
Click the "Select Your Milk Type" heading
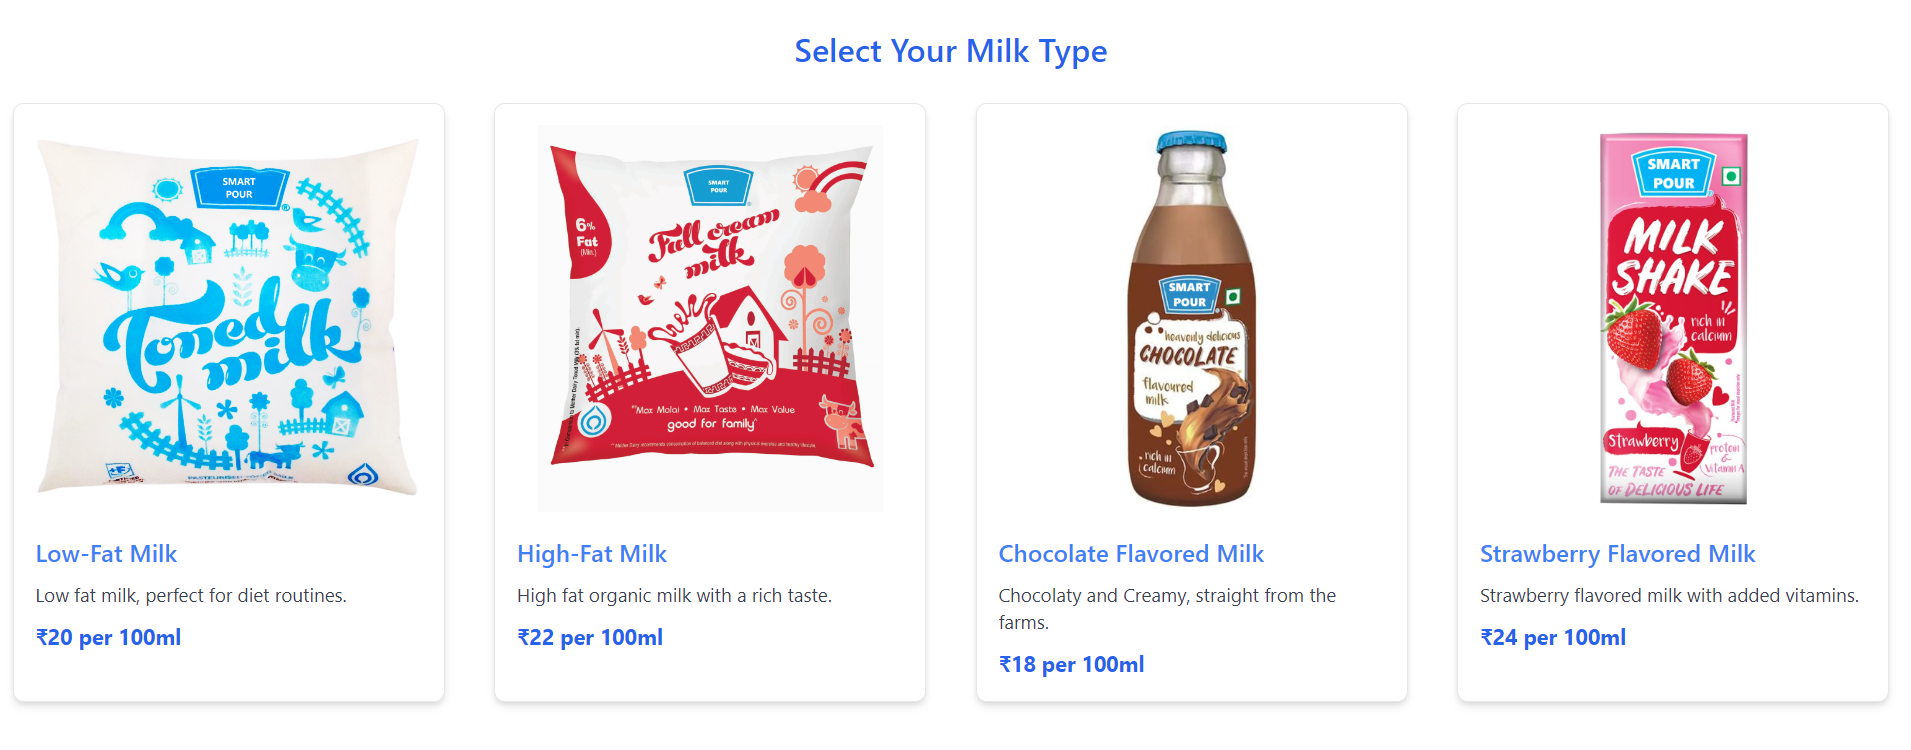950,51
